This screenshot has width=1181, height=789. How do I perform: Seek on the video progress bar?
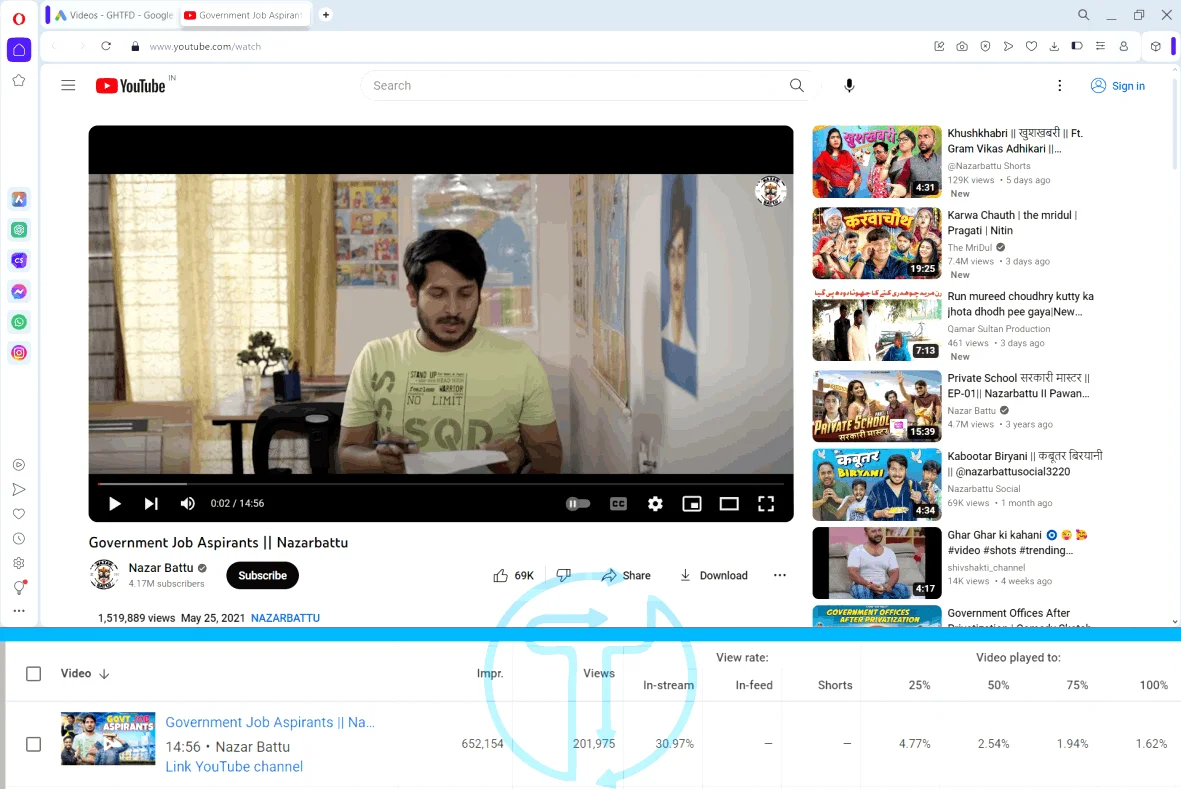pos(441,483)
